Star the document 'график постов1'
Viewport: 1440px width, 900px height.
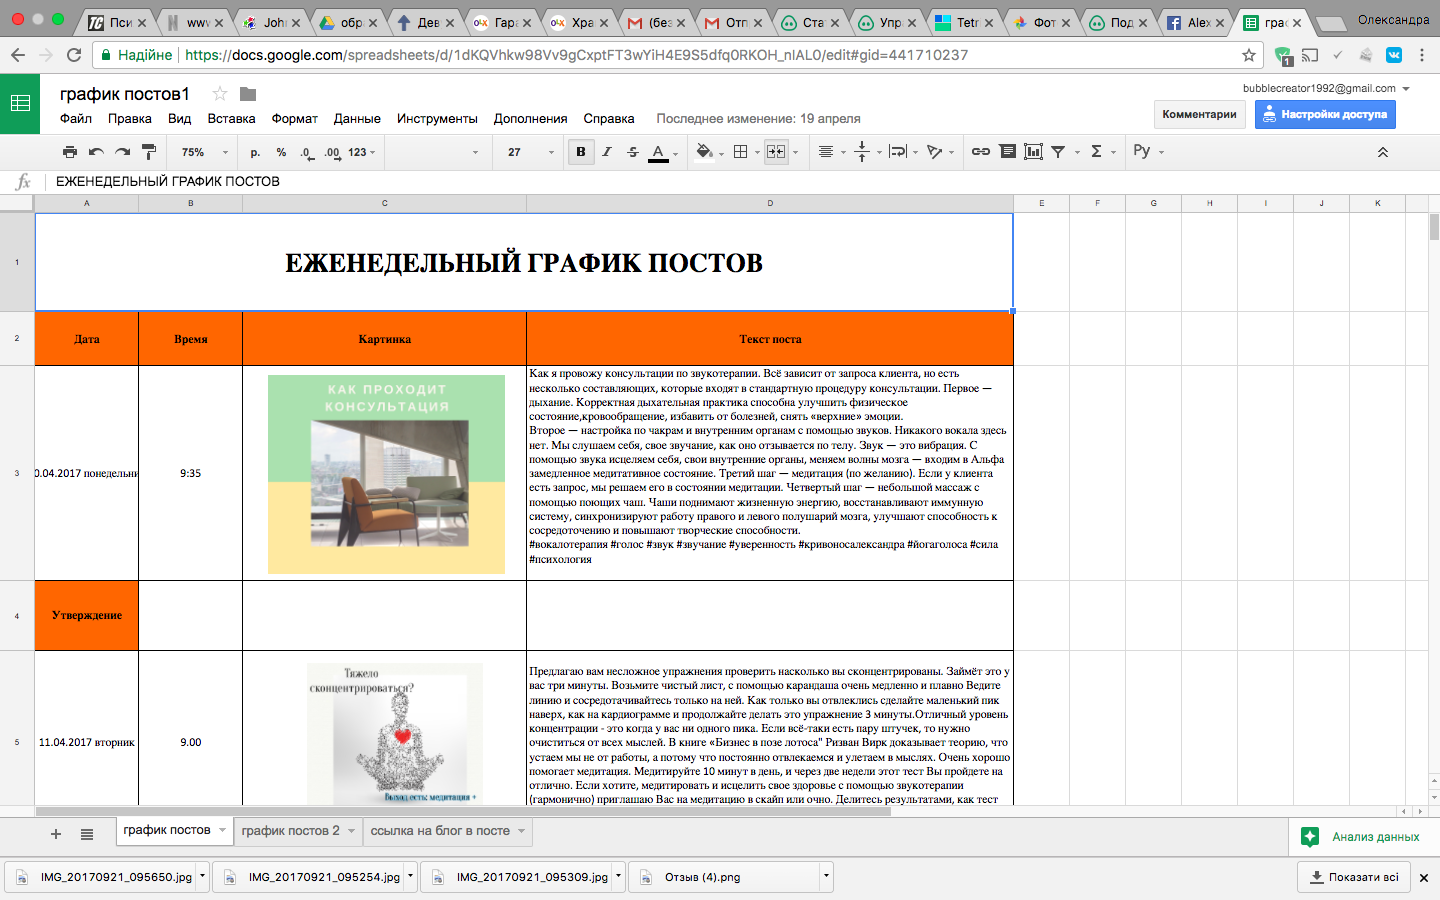pyautogui.click(x=220, y=94)
